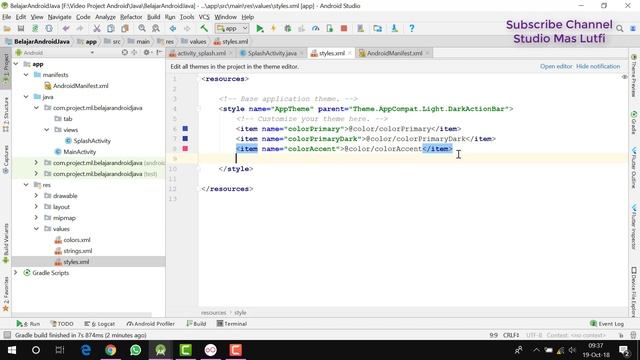Navigate back with the left arrow icon

click(x=173, y=29)
